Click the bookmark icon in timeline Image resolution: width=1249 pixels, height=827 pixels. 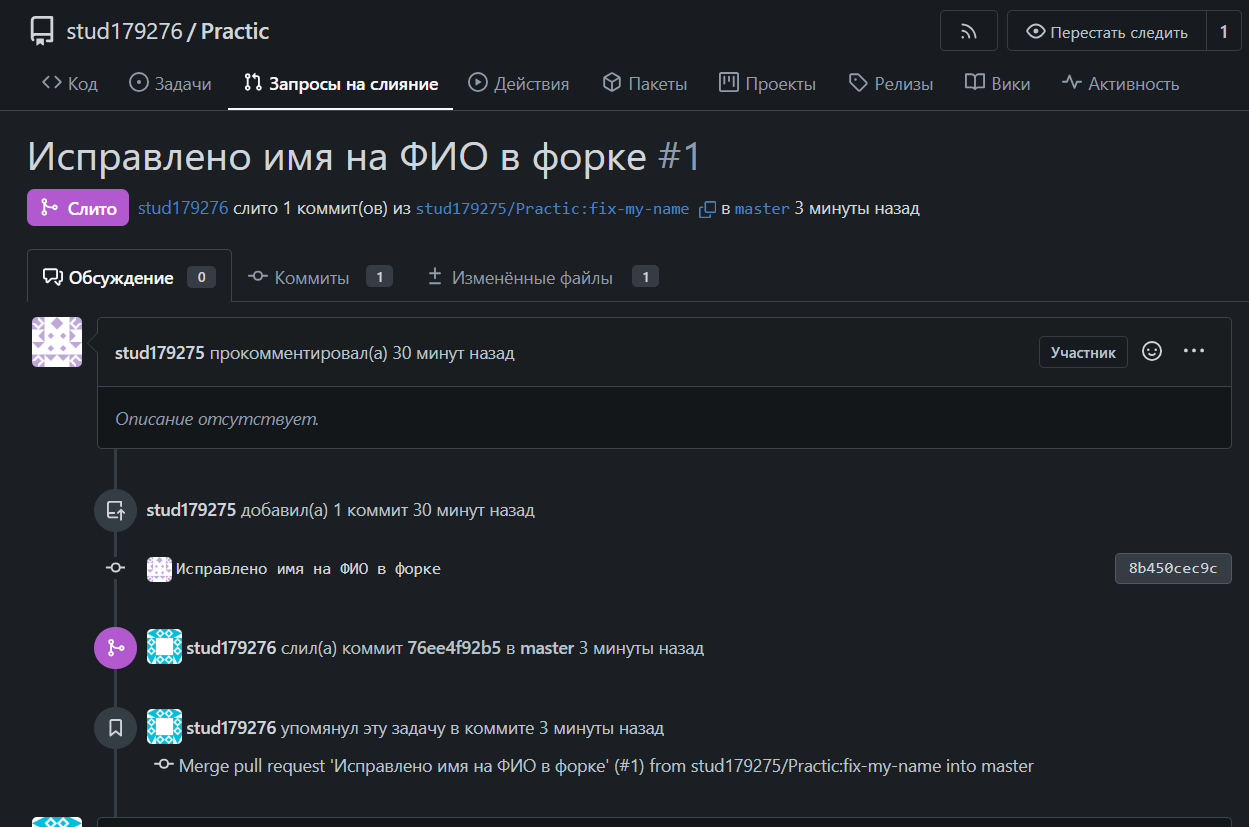115,727
